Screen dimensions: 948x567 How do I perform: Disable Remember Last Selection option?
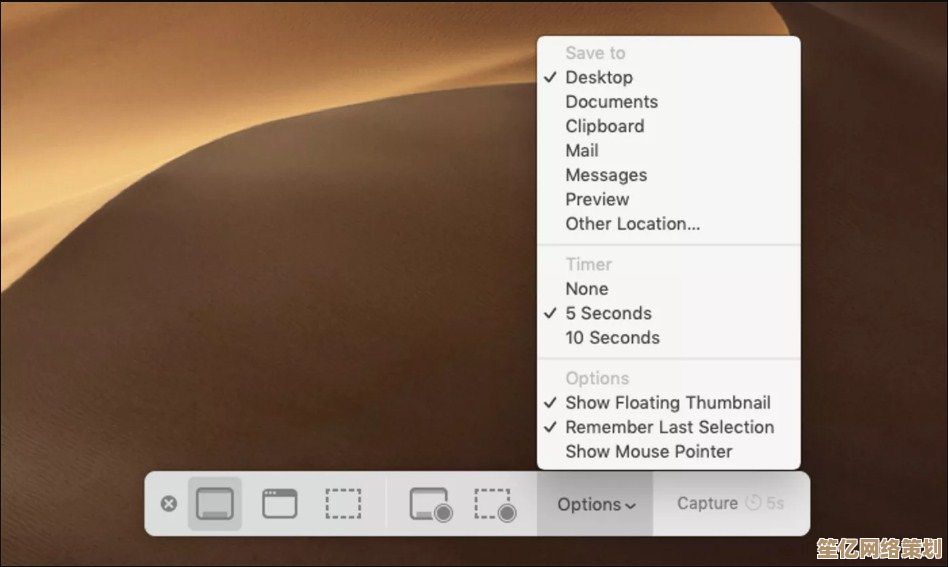pos(669,427)
